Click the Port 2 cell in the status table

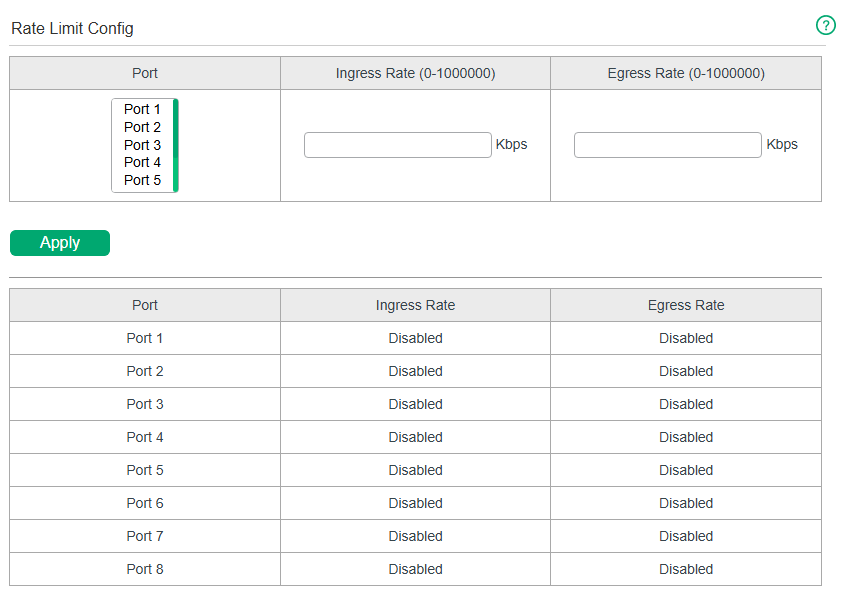145,371
